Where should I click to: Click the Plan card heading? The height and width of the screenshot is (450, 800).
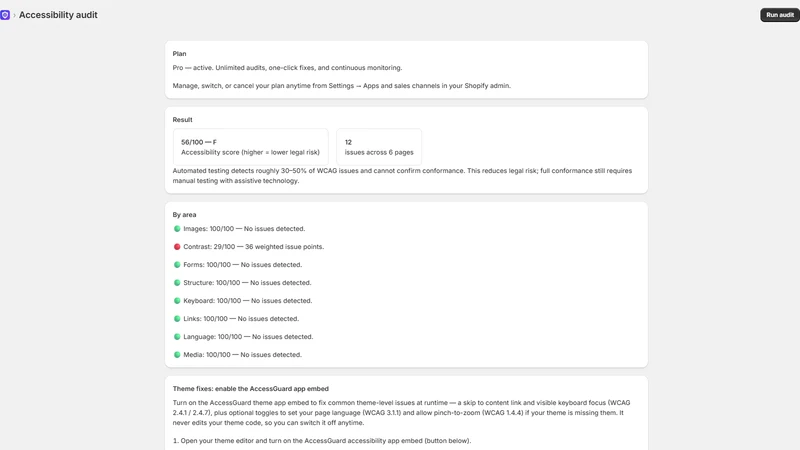pyautogui.click(x=179, y=54)
